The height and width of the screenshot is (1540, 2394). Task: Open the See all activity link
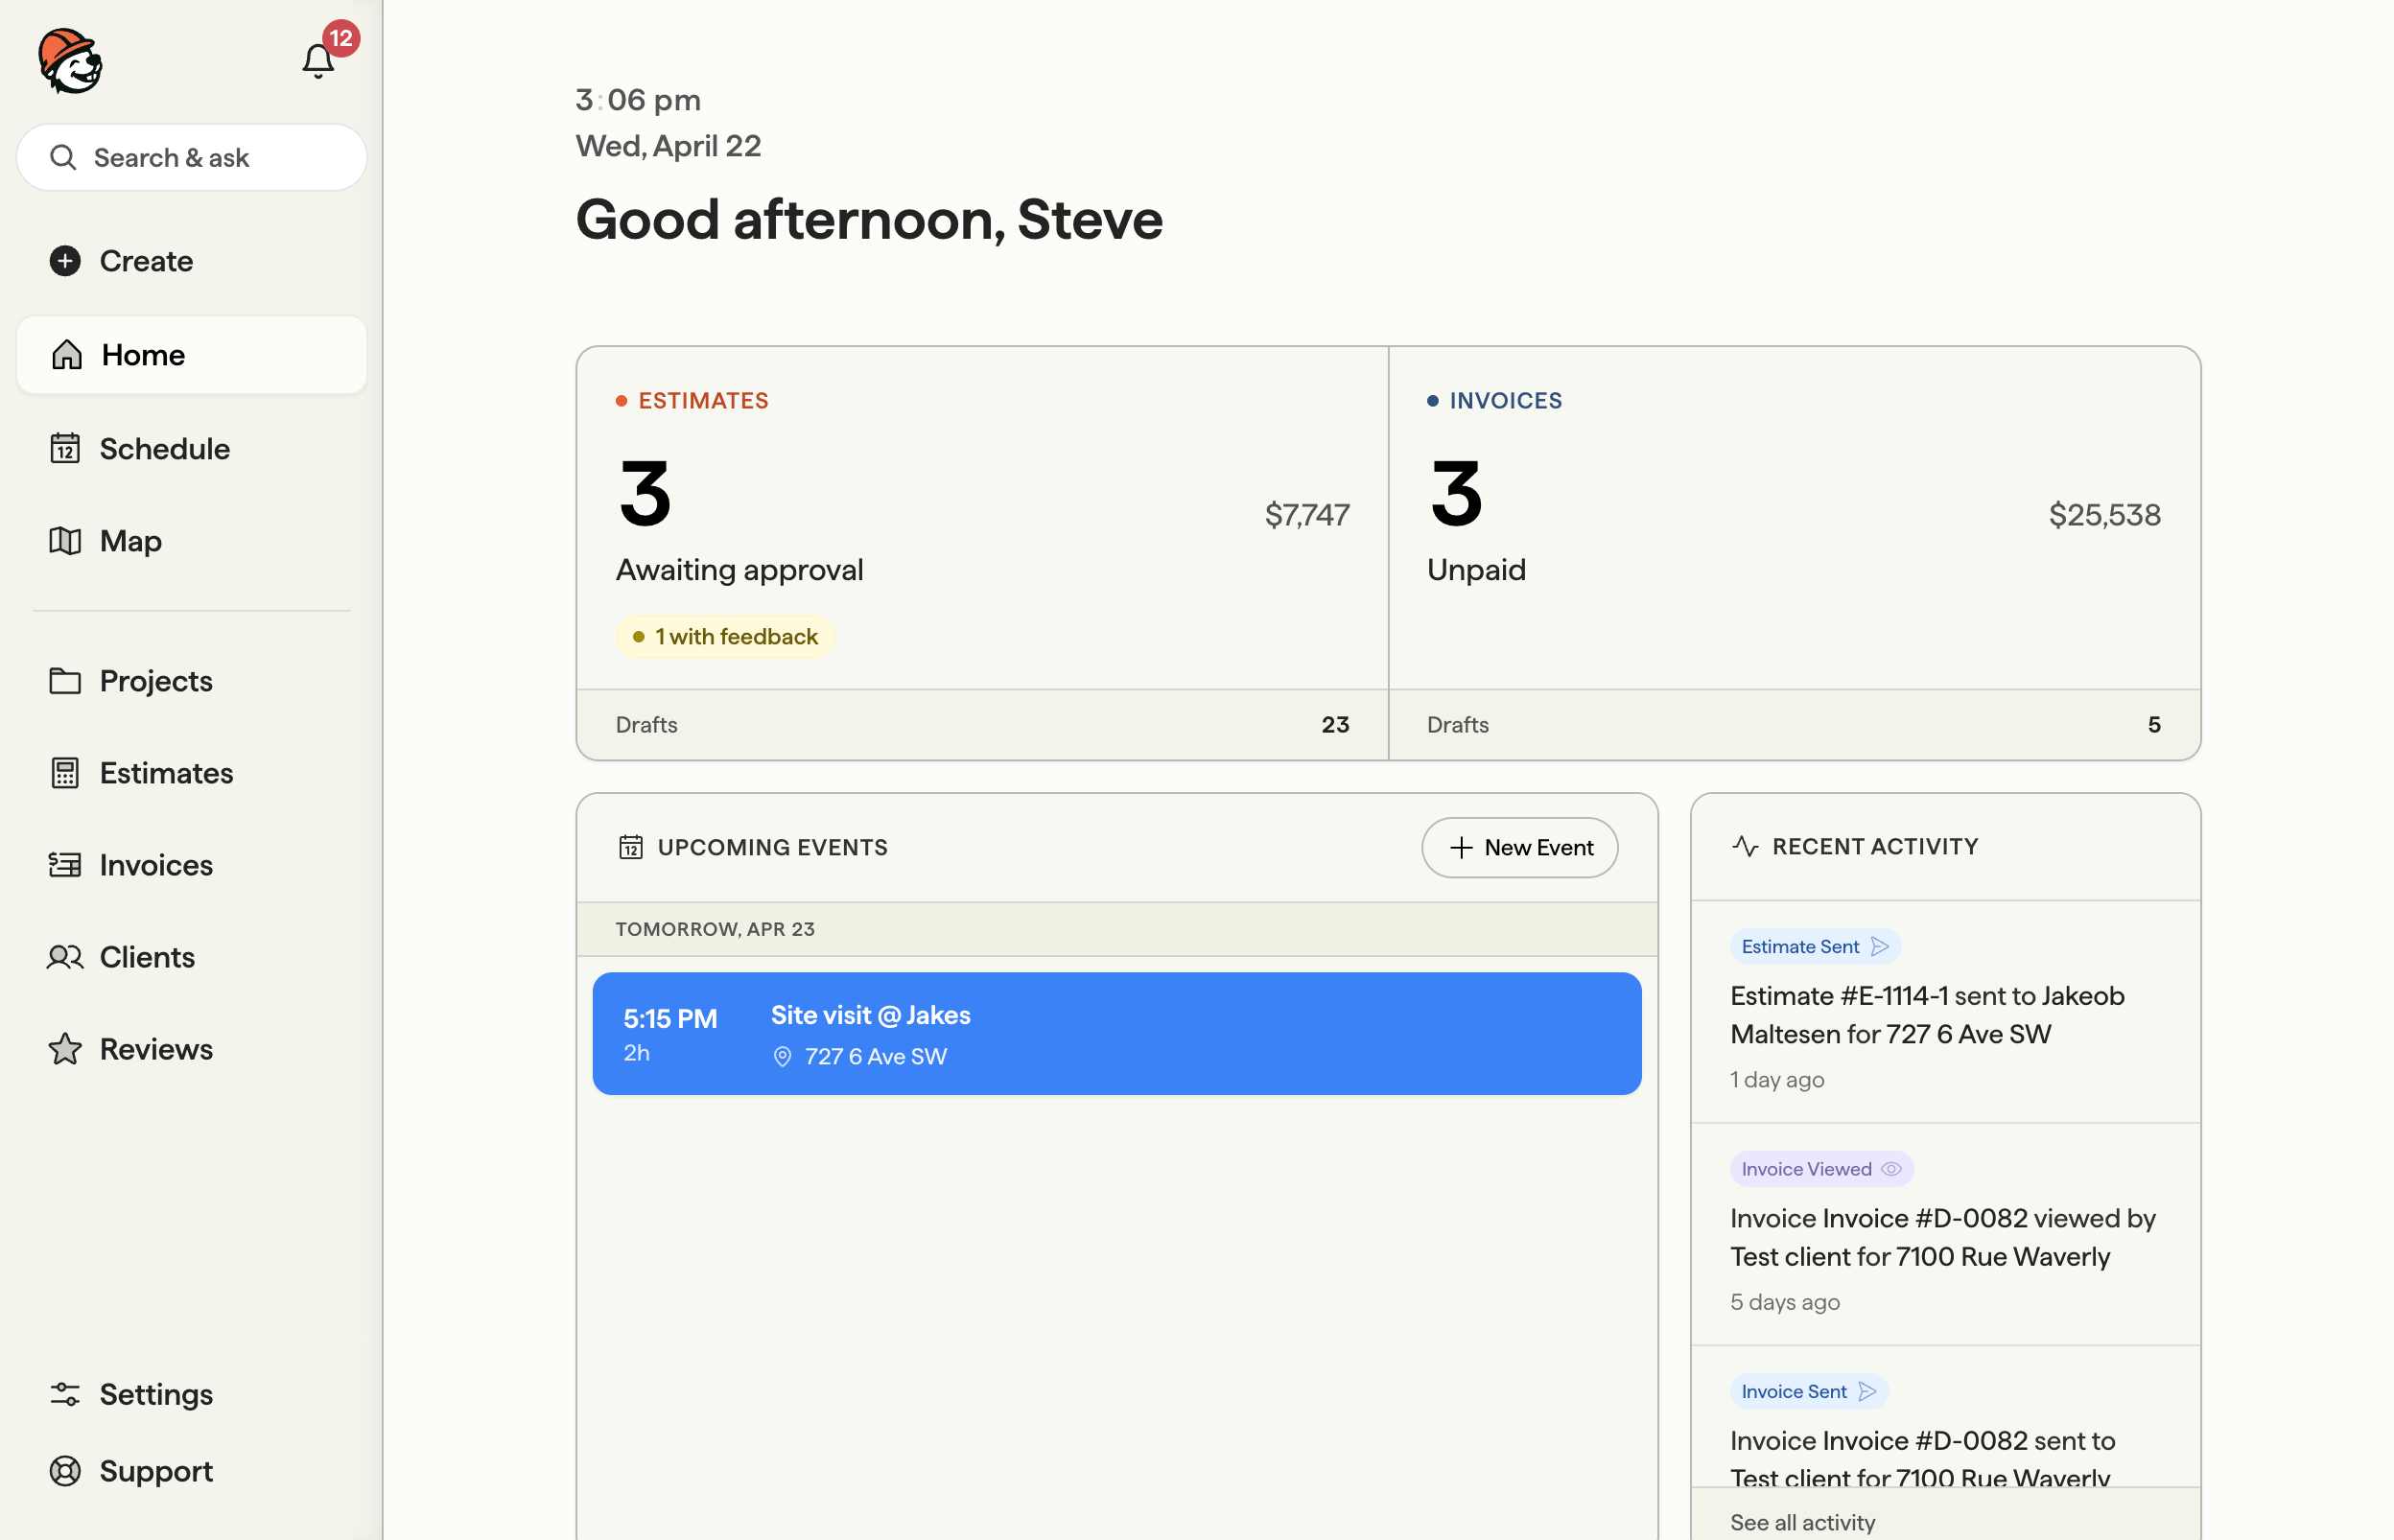[1802, 1522]
